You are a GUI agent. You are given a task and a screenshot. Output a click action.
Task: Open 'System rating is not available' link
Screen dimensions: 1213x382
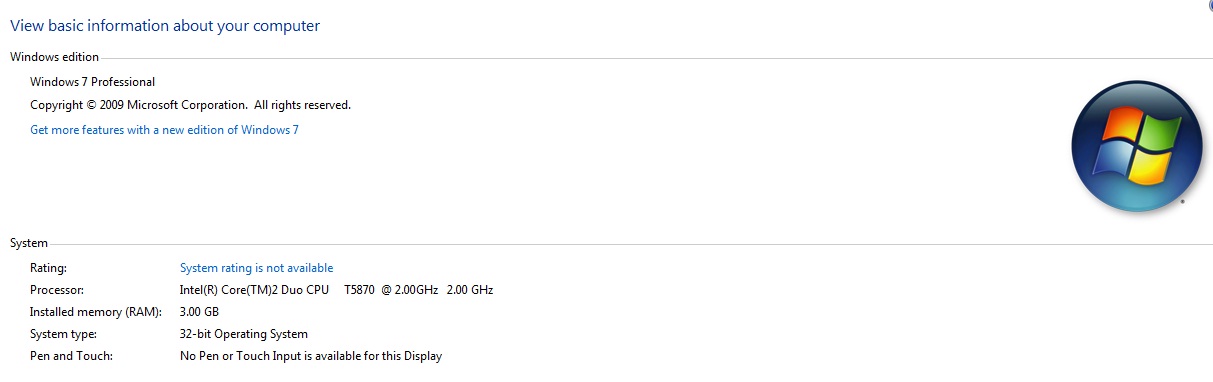pyautogui.click(x=256, y=268)
